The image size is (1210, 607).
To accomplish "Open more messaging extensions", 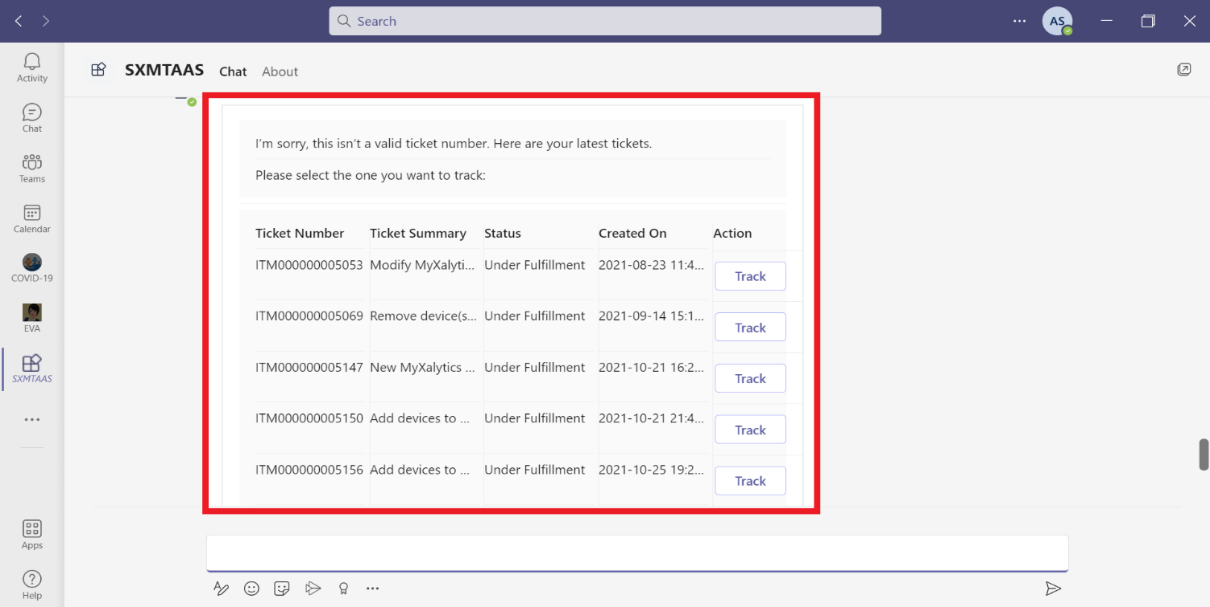I will point(373,588).
